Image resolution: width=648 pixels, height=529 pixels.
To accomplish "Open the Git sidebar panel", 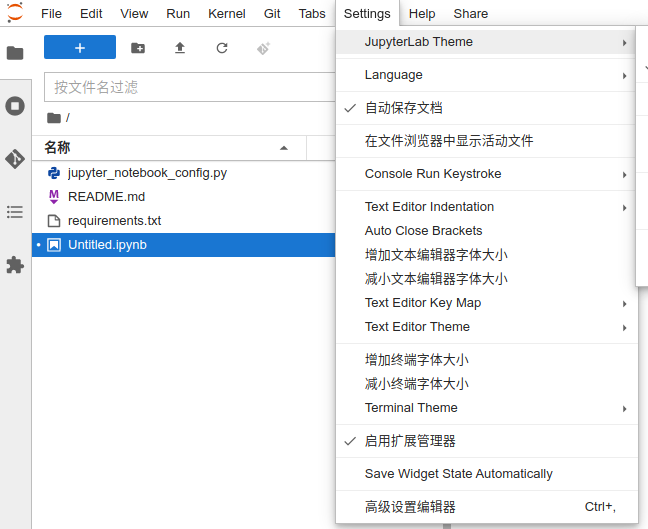I will [15, 159].
